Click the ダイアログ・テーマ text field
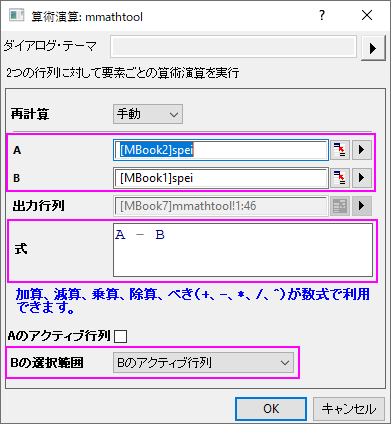Image resolution: width=391 pixels, height=424 pixels. [233, 47]
